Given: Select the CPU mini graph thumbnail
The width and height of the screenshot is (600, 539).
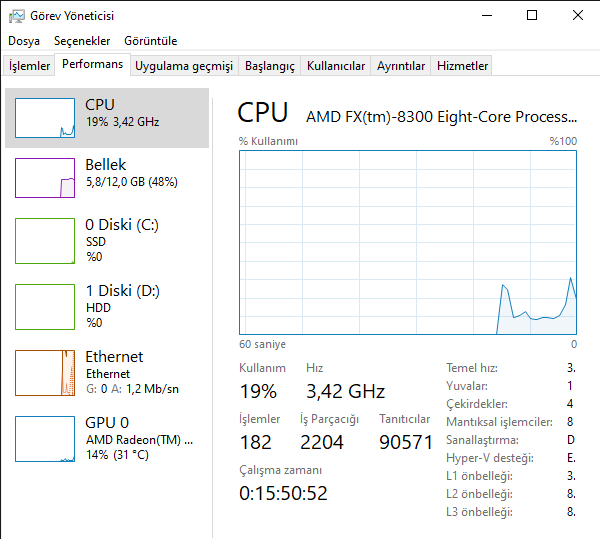Looking at the screenshot, I should click(x=45, y=118).
